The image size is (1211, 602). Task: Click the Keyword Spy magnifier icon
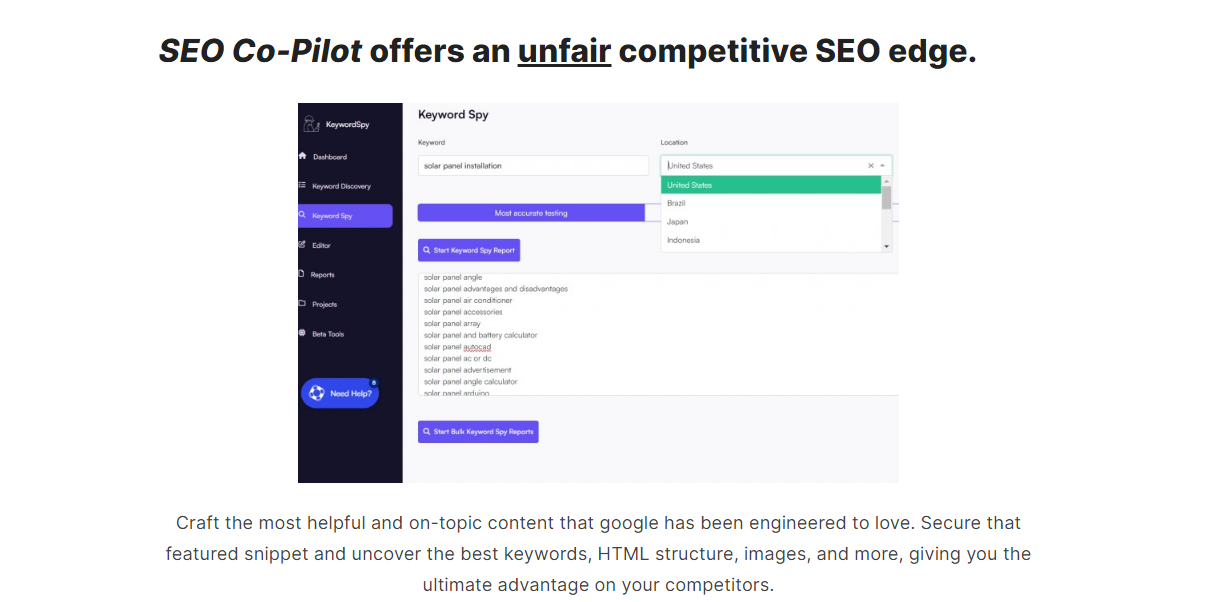(305, 215)
